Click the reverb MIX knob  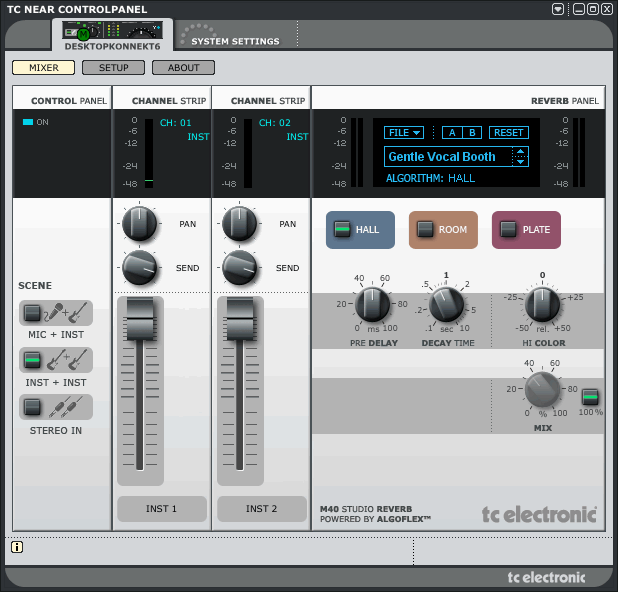coord(543,389)
